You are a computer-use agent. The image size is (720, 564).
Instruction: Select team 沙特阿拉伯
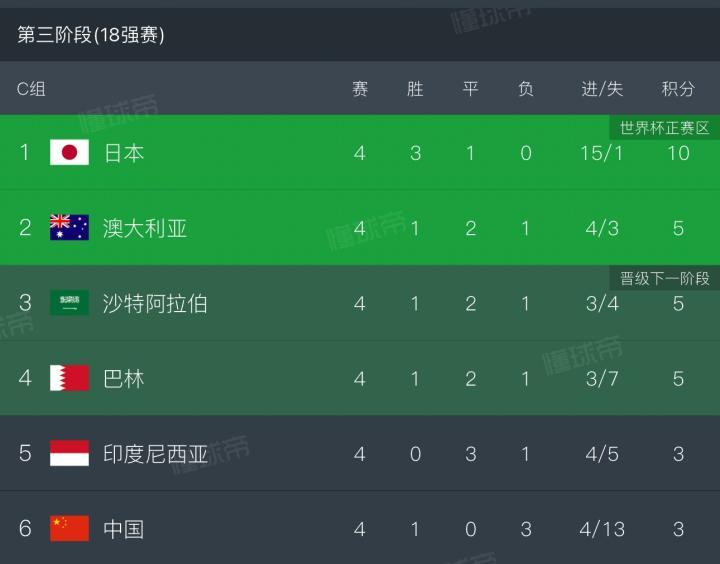pos(155,303)
